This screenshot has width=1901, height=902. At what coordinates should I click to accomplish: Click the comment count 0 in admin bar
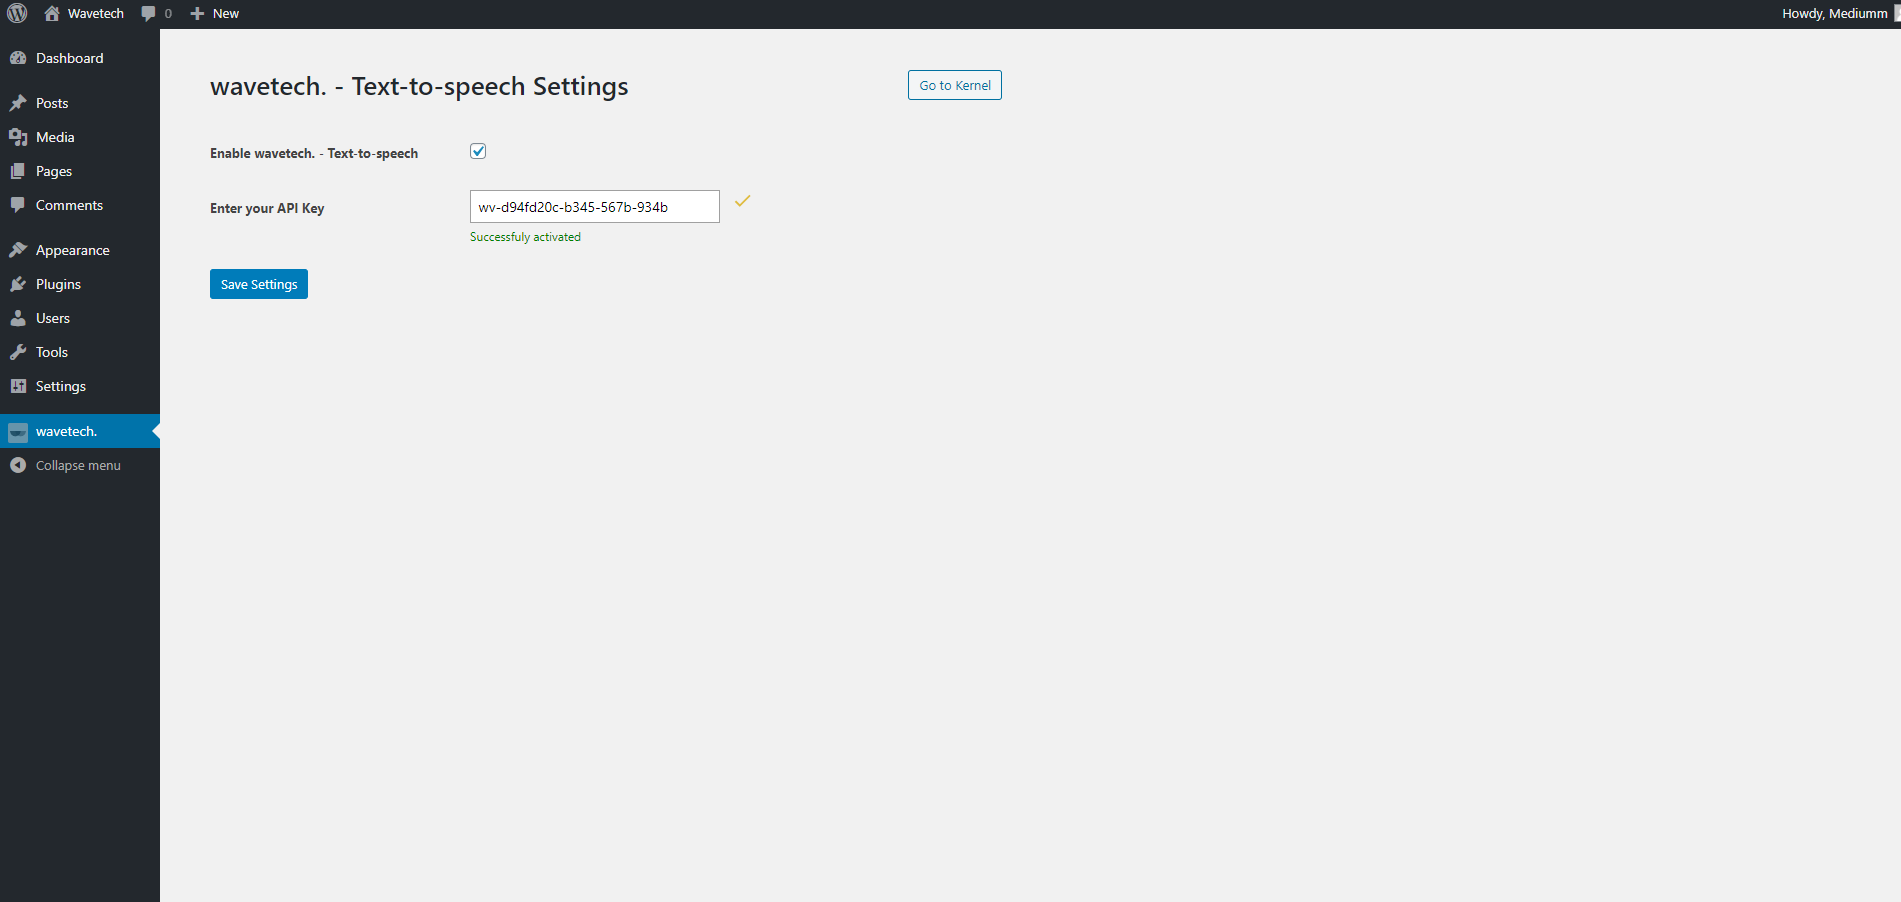168,13
